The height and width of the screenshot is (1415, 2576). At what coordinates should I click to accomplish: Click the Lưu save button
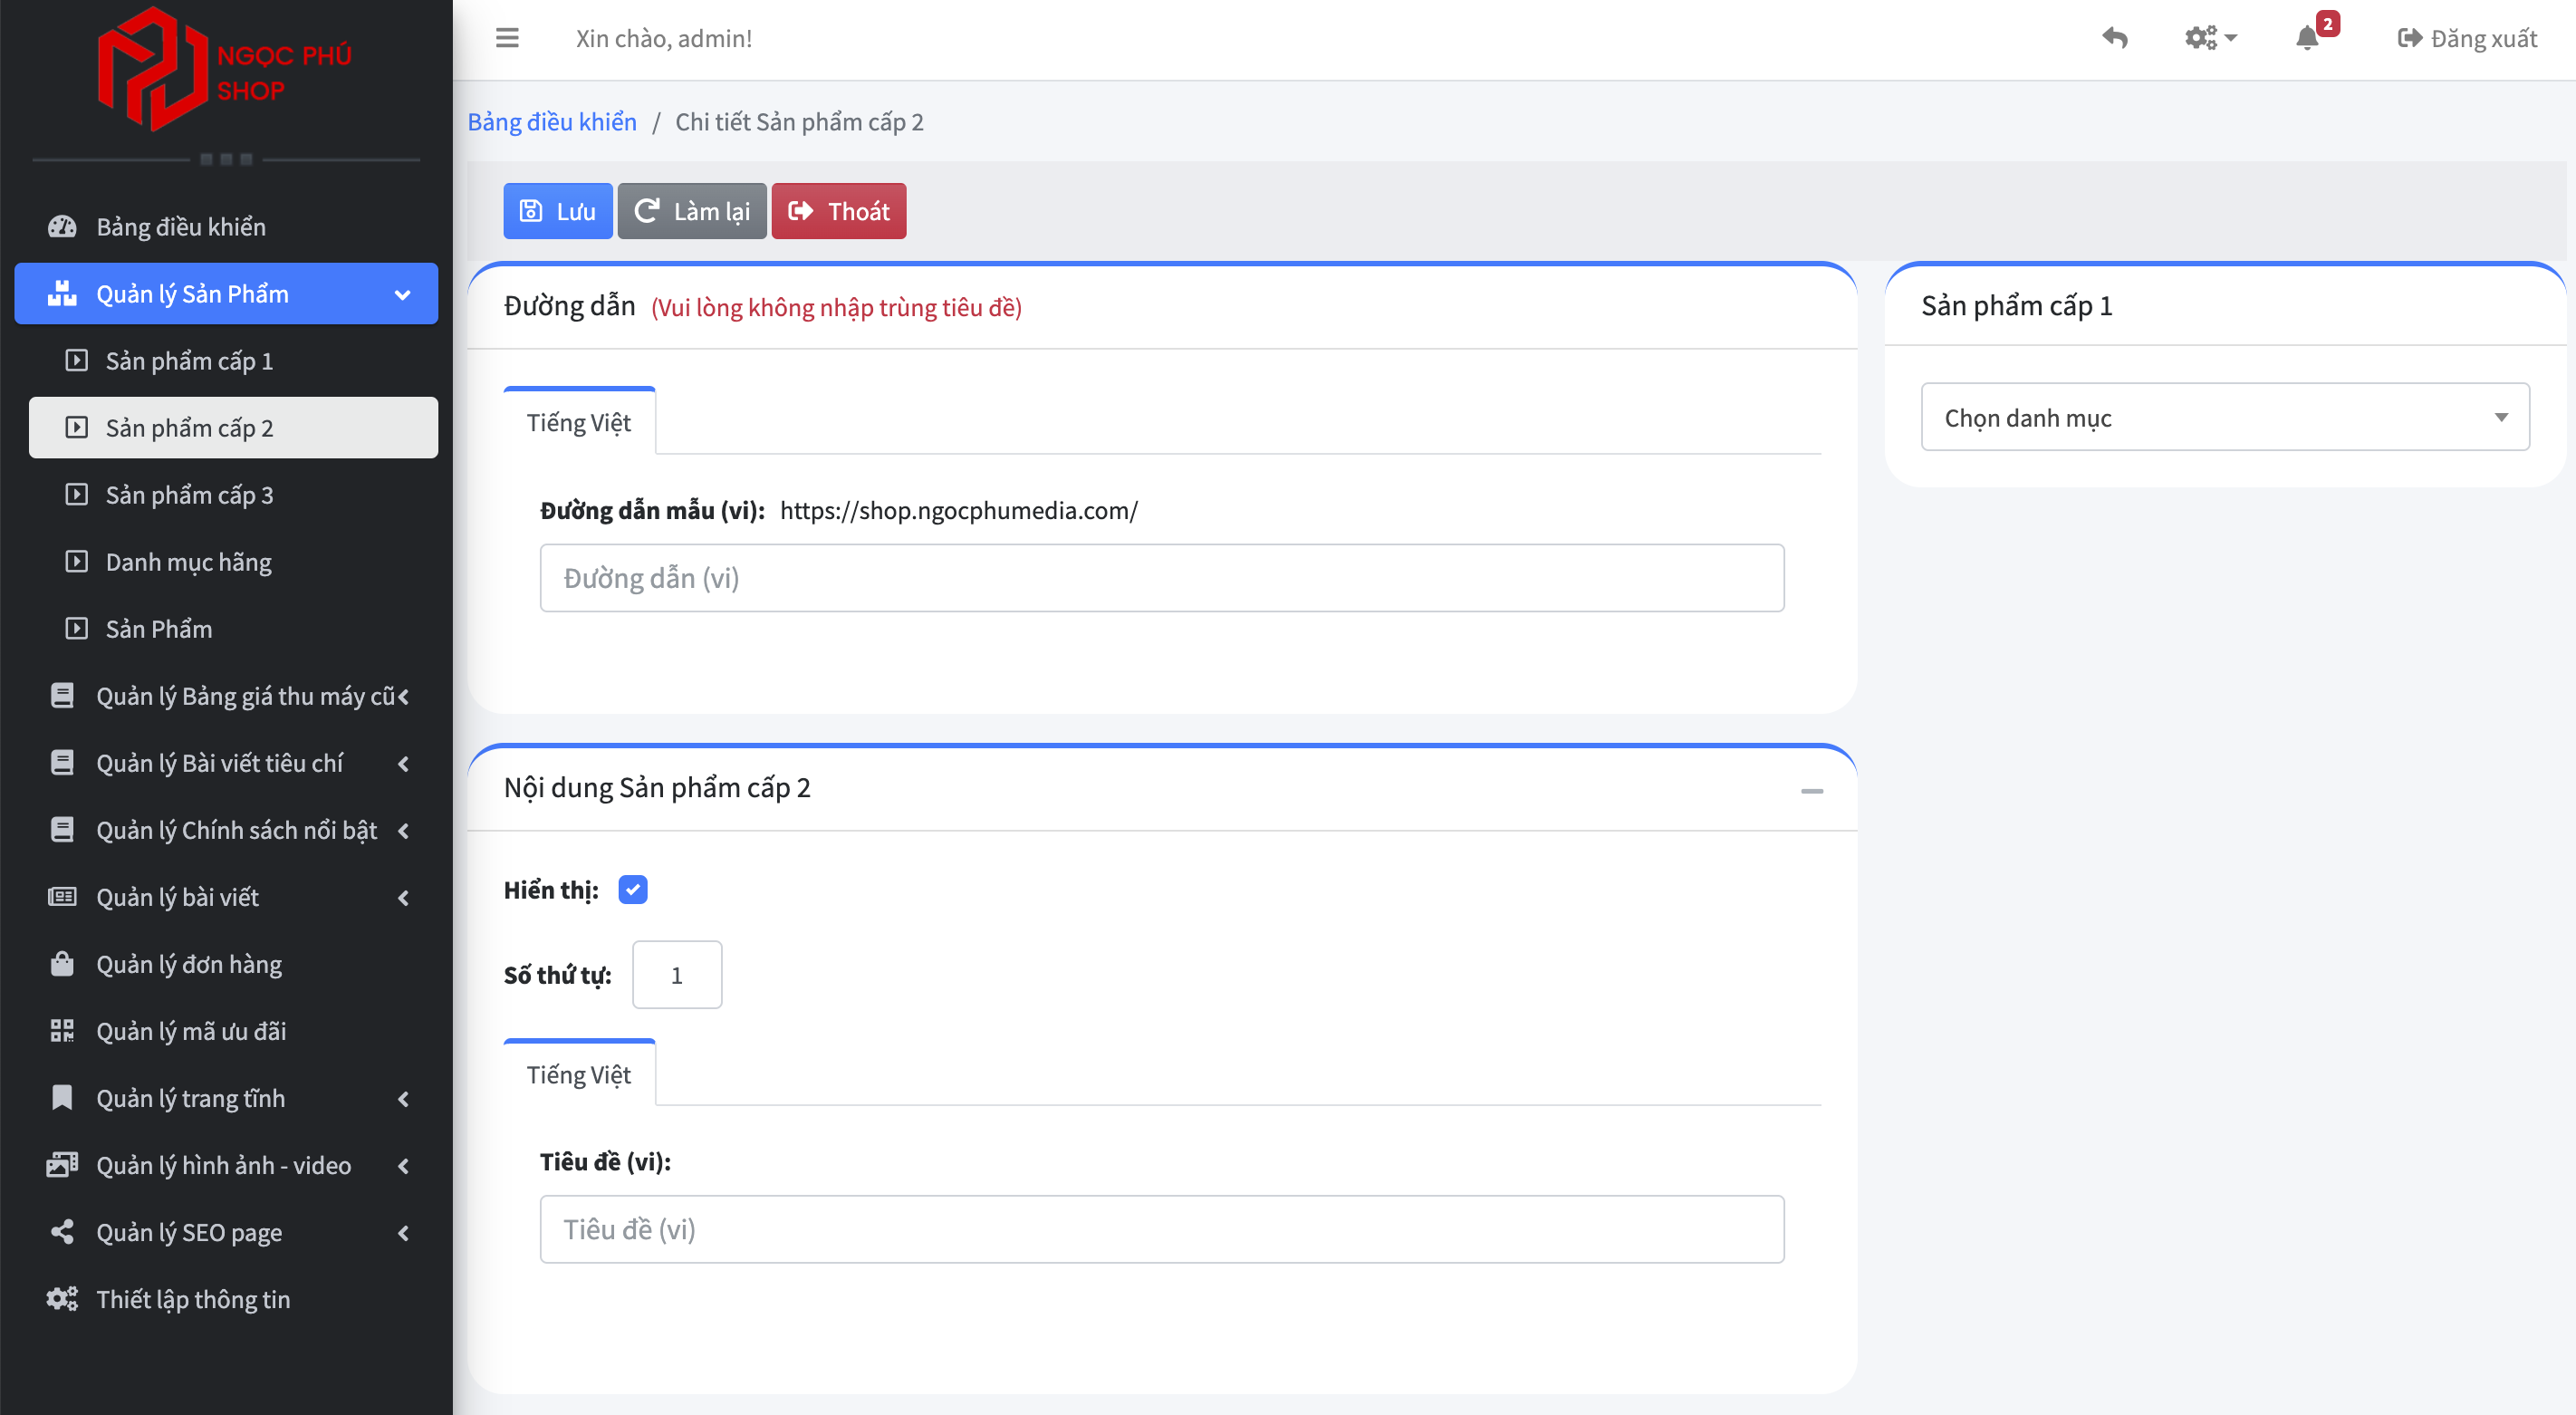pos(557,211)
